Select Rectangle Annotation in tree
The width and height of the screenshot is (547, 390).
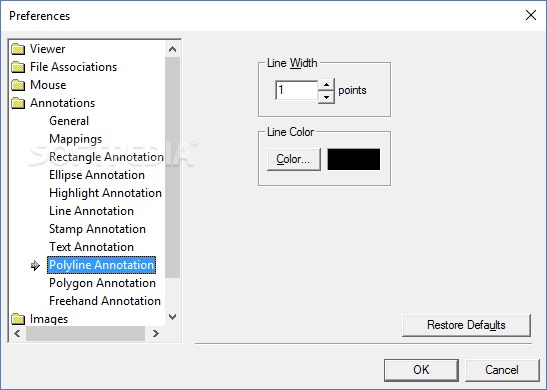(x=106, y=157)
